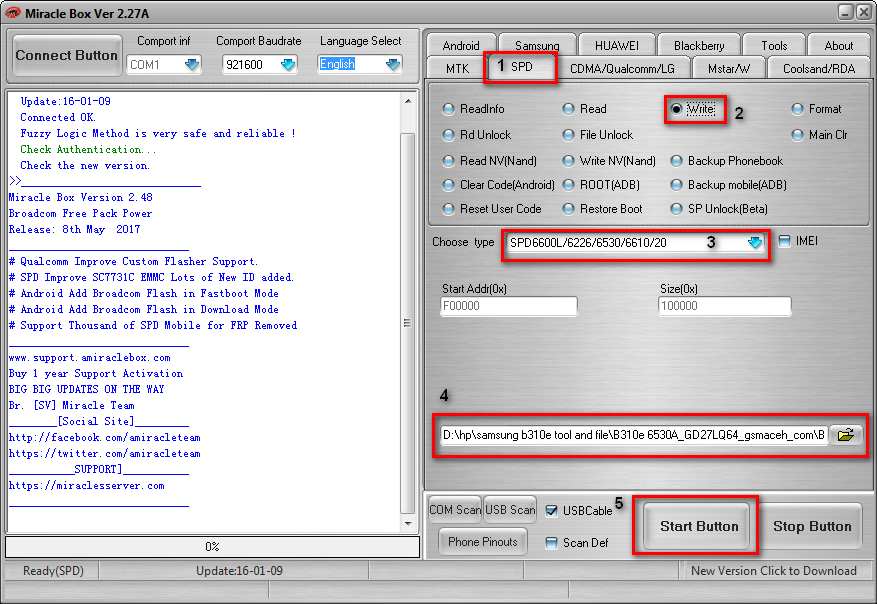Switch to the SPD tab
The width and height of the screenshot is (877, 604).
point(521,67)
